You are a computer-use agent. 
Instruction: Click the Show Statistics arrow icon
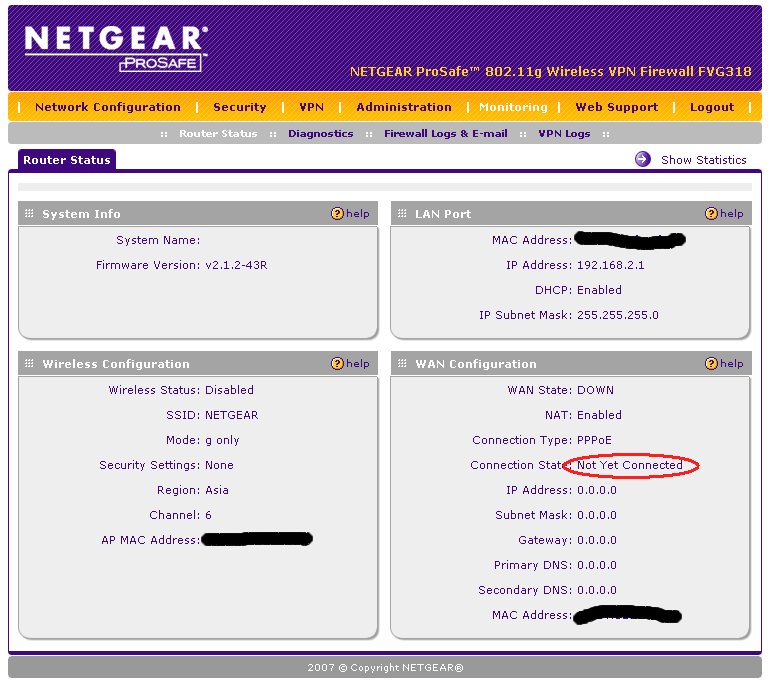point(643,159)
